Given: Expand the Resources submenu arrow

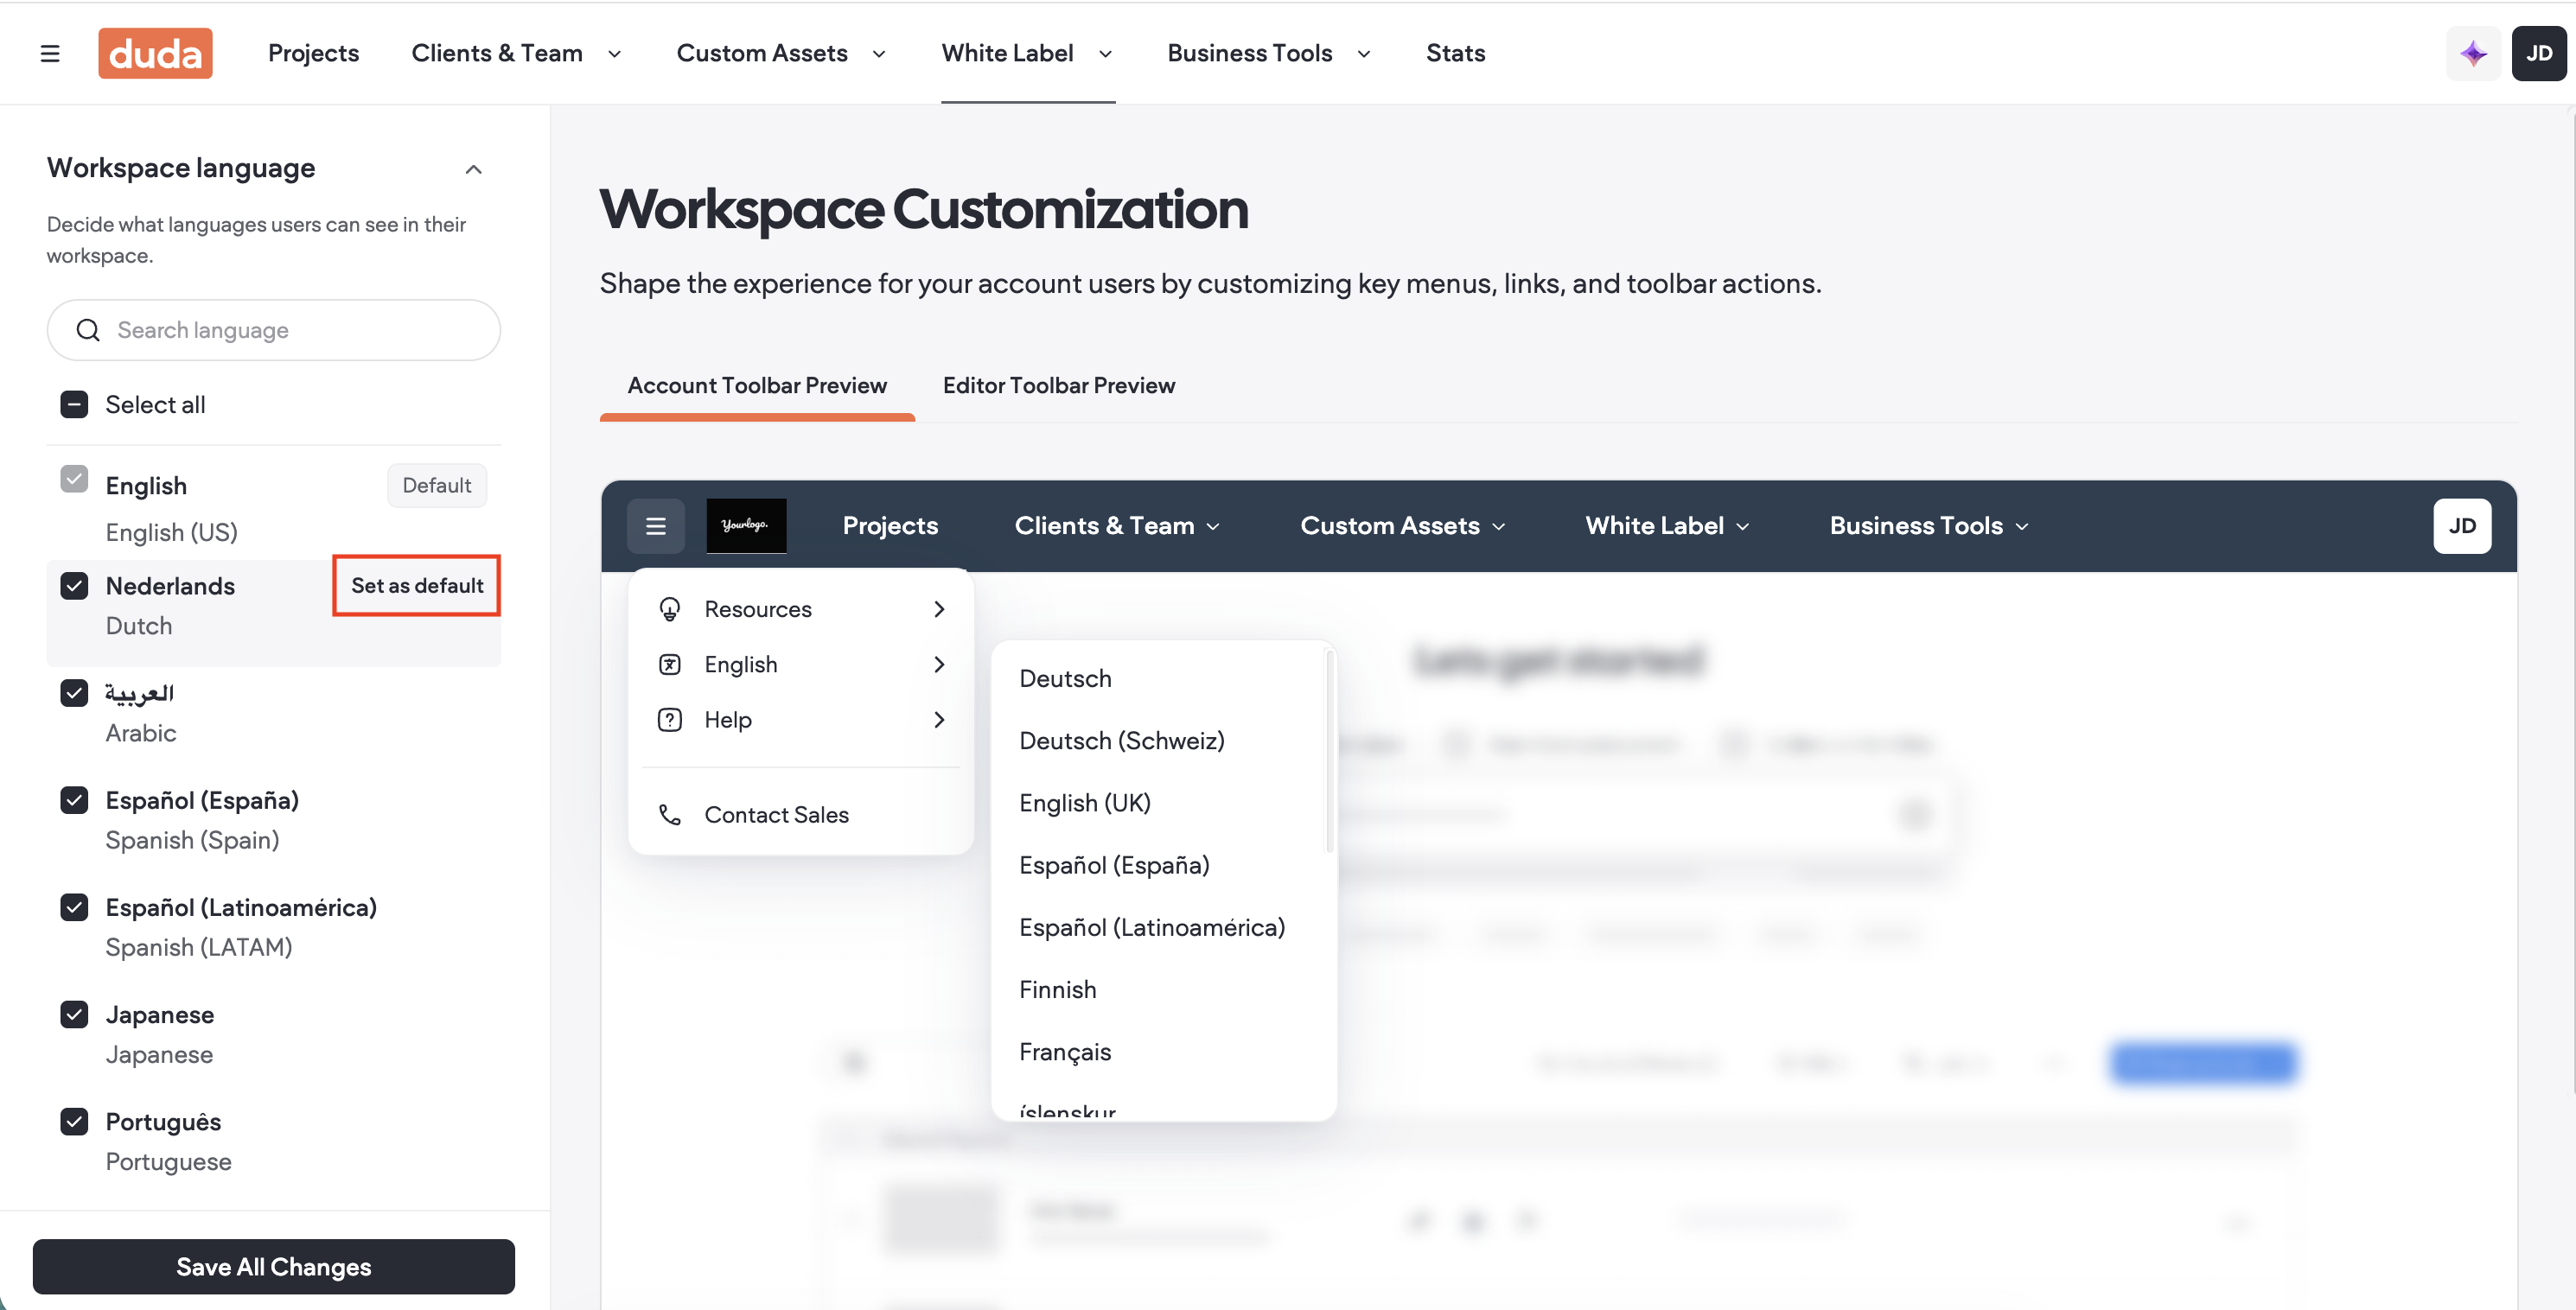Looking at the screenshot, I should pyautogui.click(x=939, y=609).
